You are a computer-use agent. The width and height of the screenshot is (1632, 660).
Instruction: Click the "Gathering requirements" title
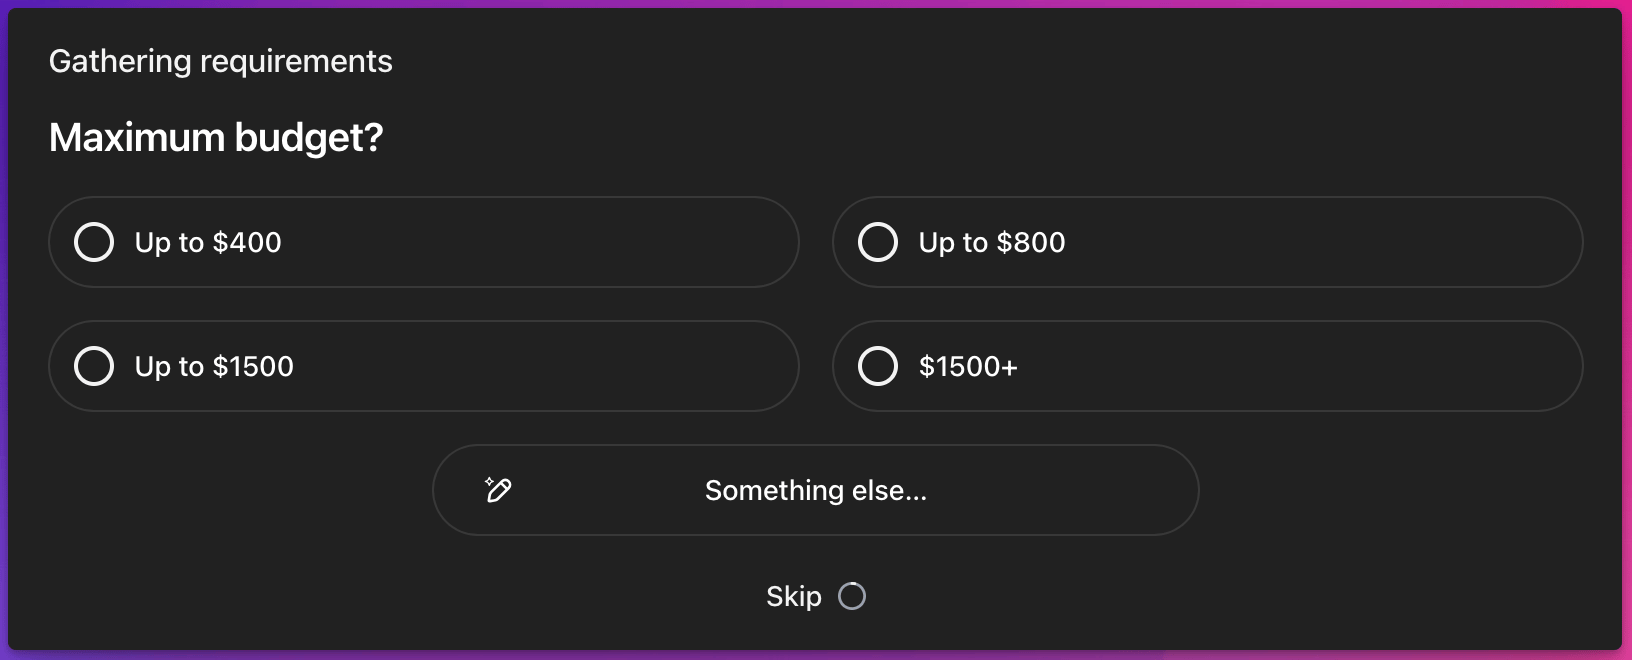(x=221, y=61)
